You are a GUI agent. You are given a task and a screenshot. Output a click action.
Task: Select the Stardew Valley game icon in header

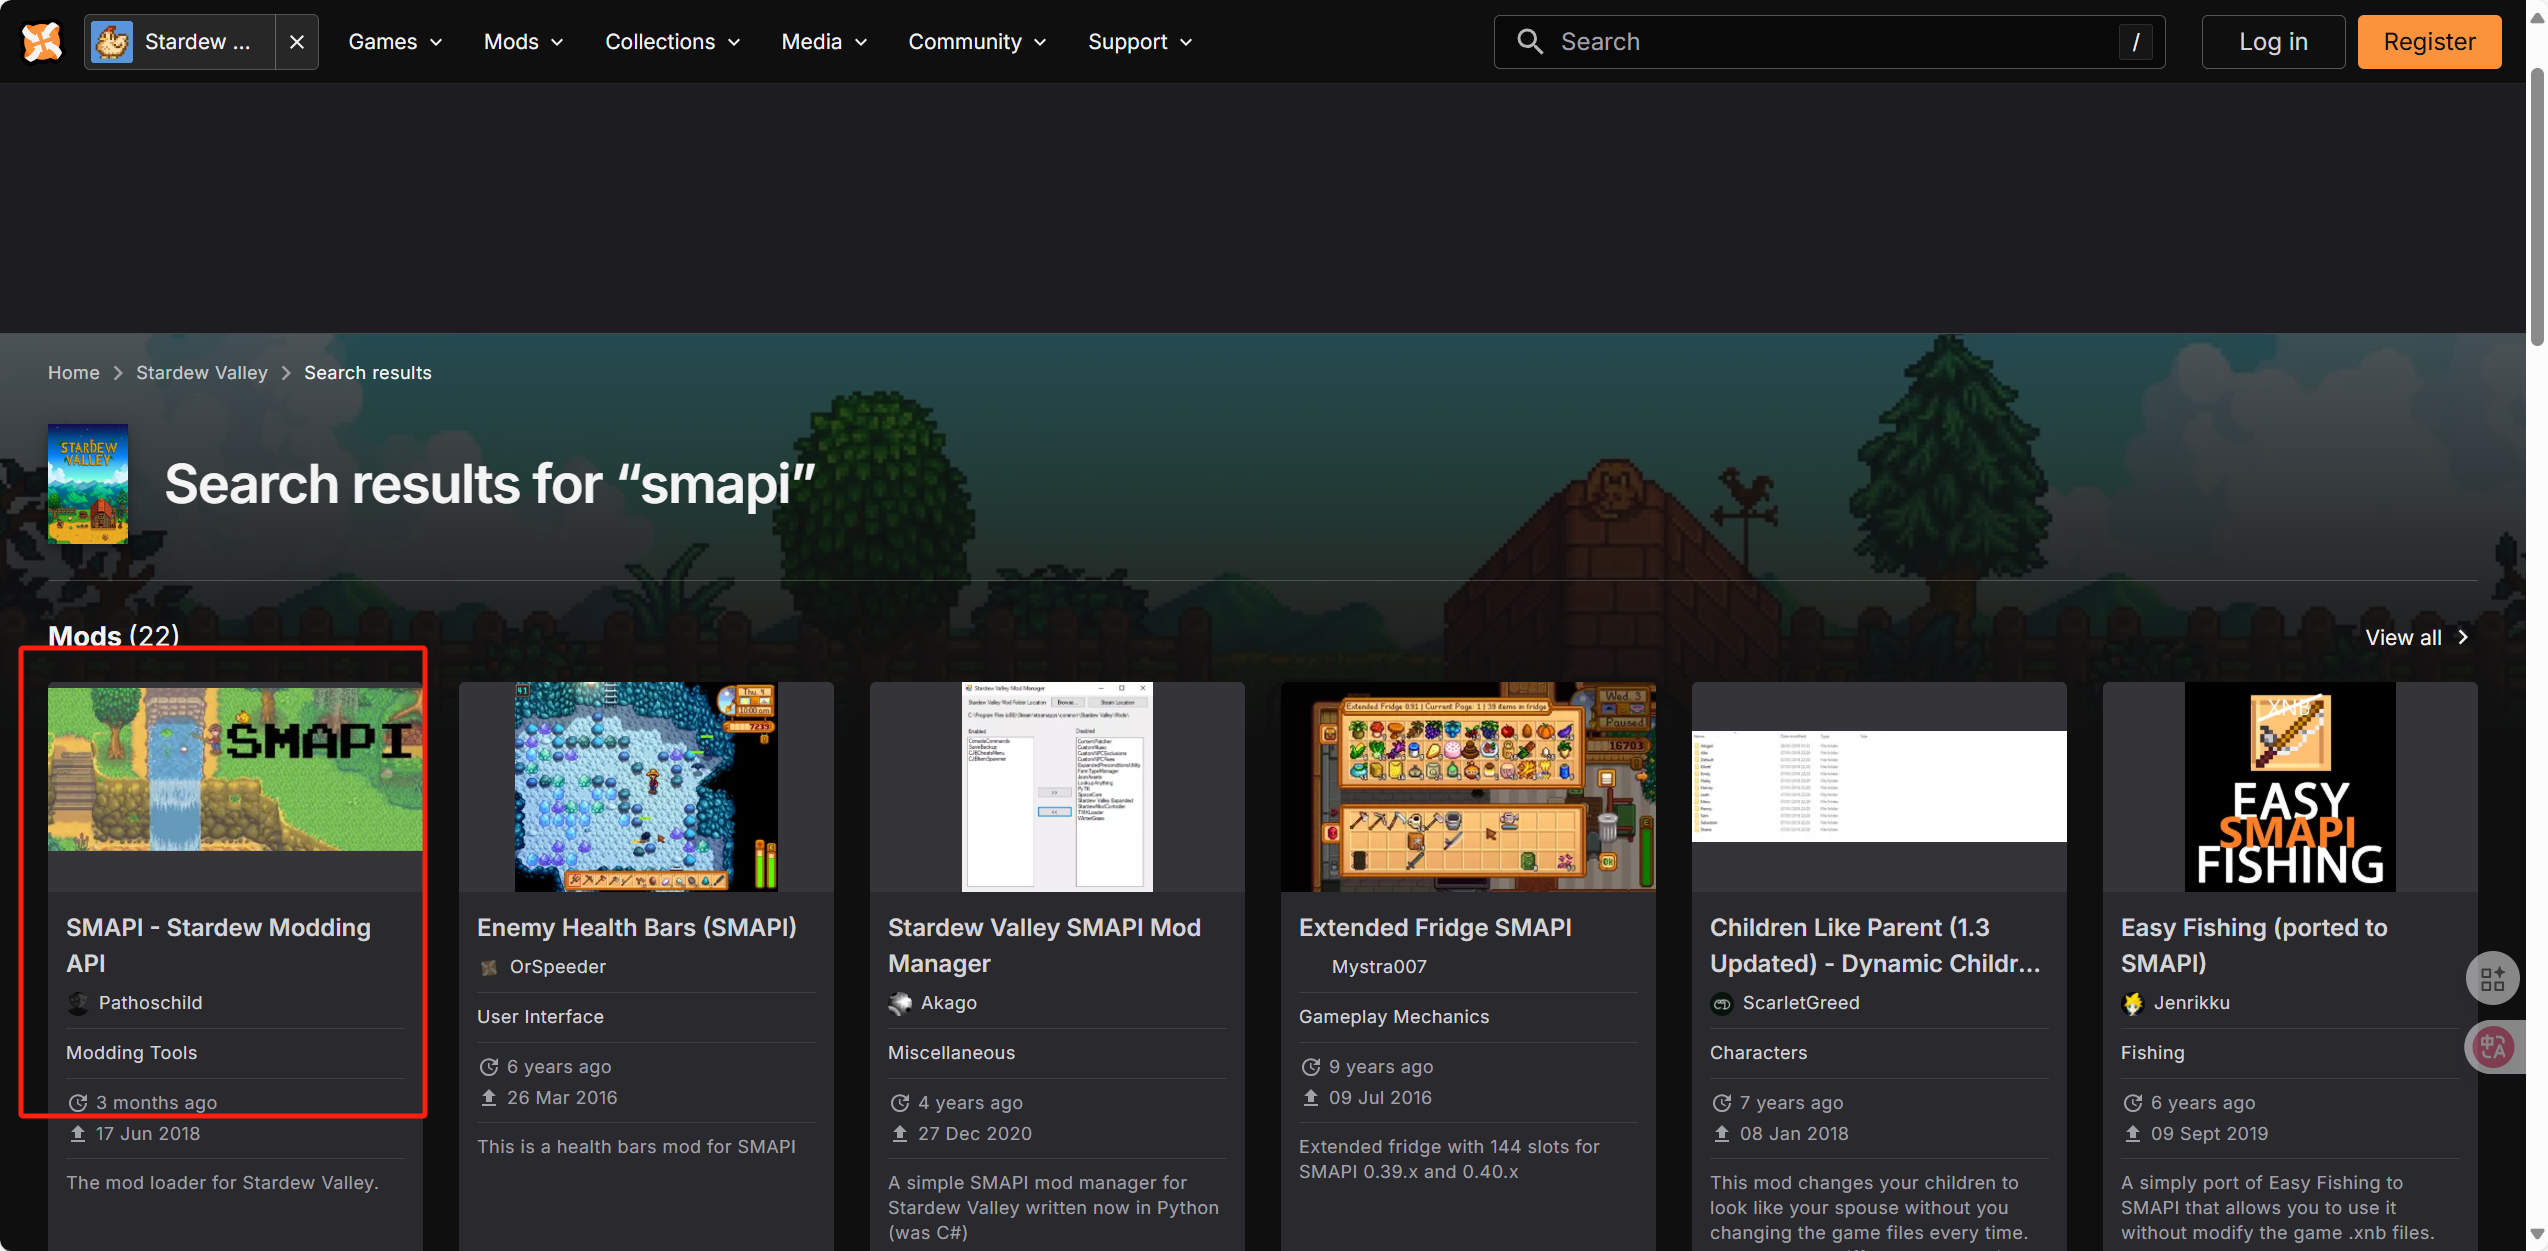[111, 42]
